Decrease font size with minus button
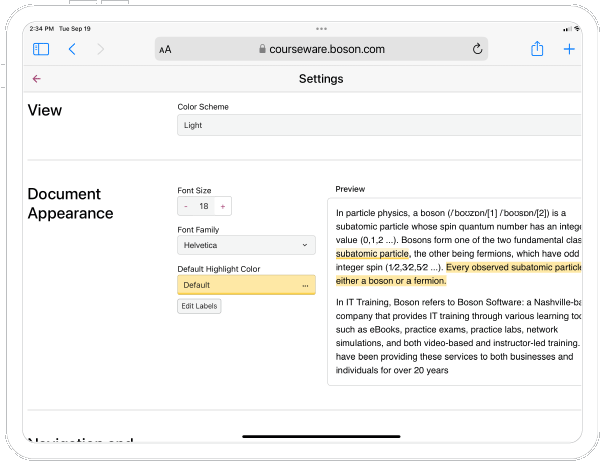601x462 pixels. 185,206
